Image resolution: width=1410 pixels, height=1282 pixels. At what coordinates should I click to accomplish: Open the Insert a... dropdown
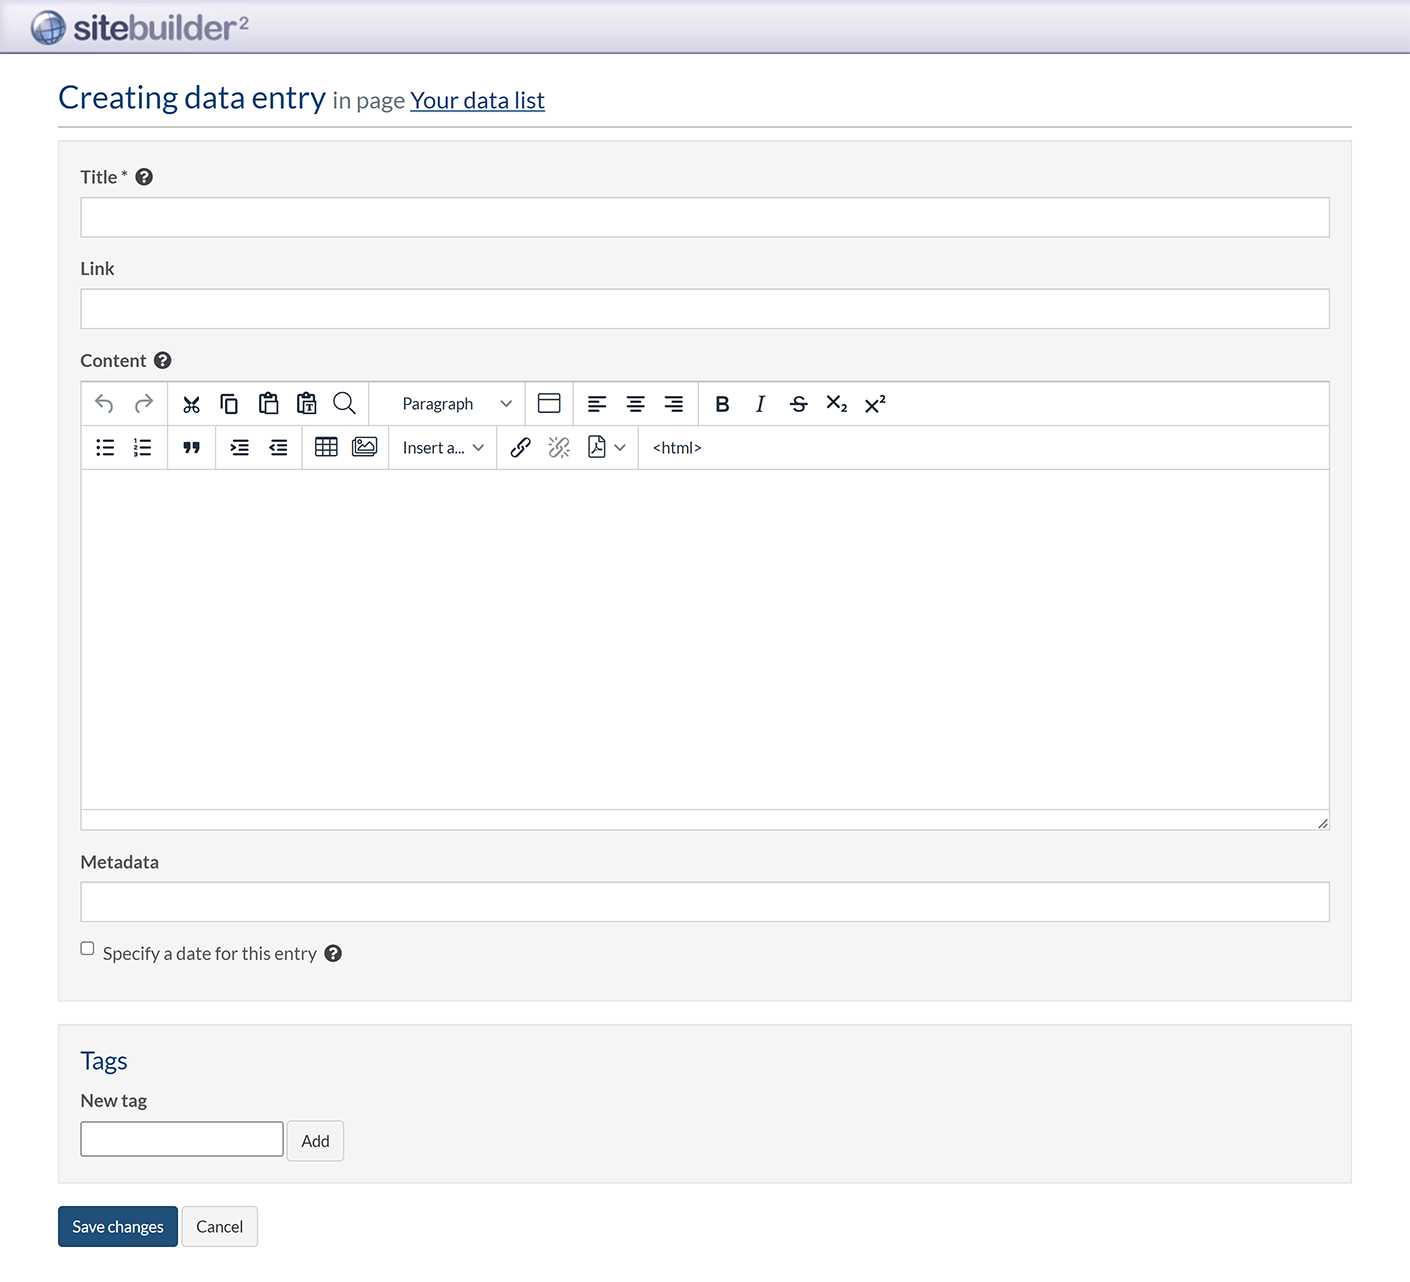[443, 448]
